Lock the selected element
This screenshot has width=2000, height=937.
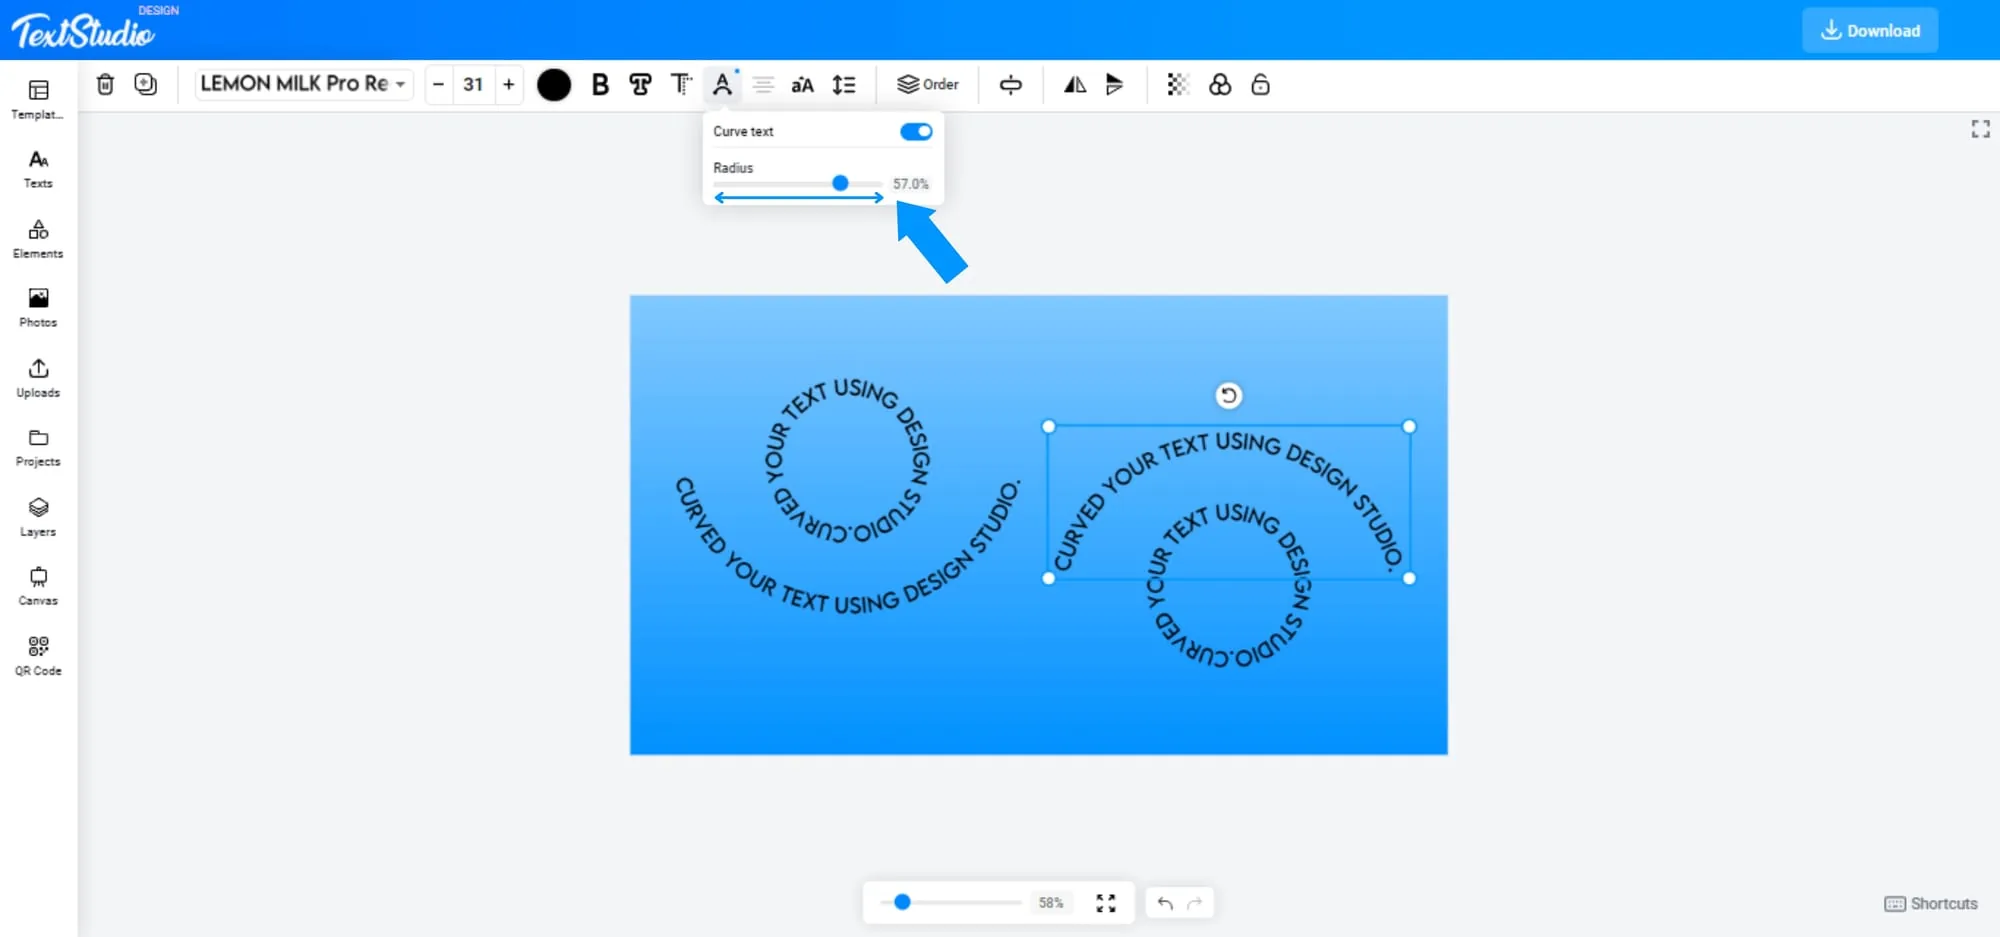[1261, 85]
